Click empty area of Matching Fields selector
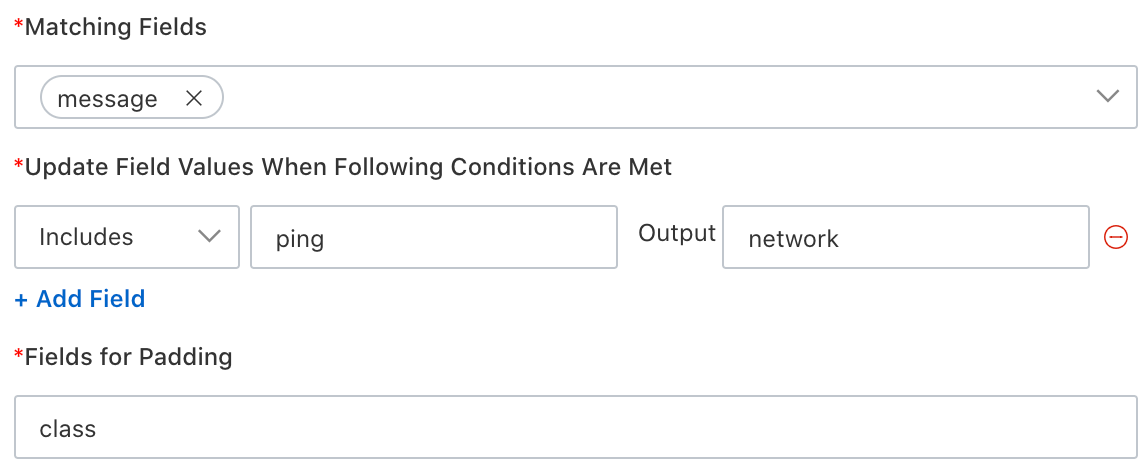 pos(650,97)
